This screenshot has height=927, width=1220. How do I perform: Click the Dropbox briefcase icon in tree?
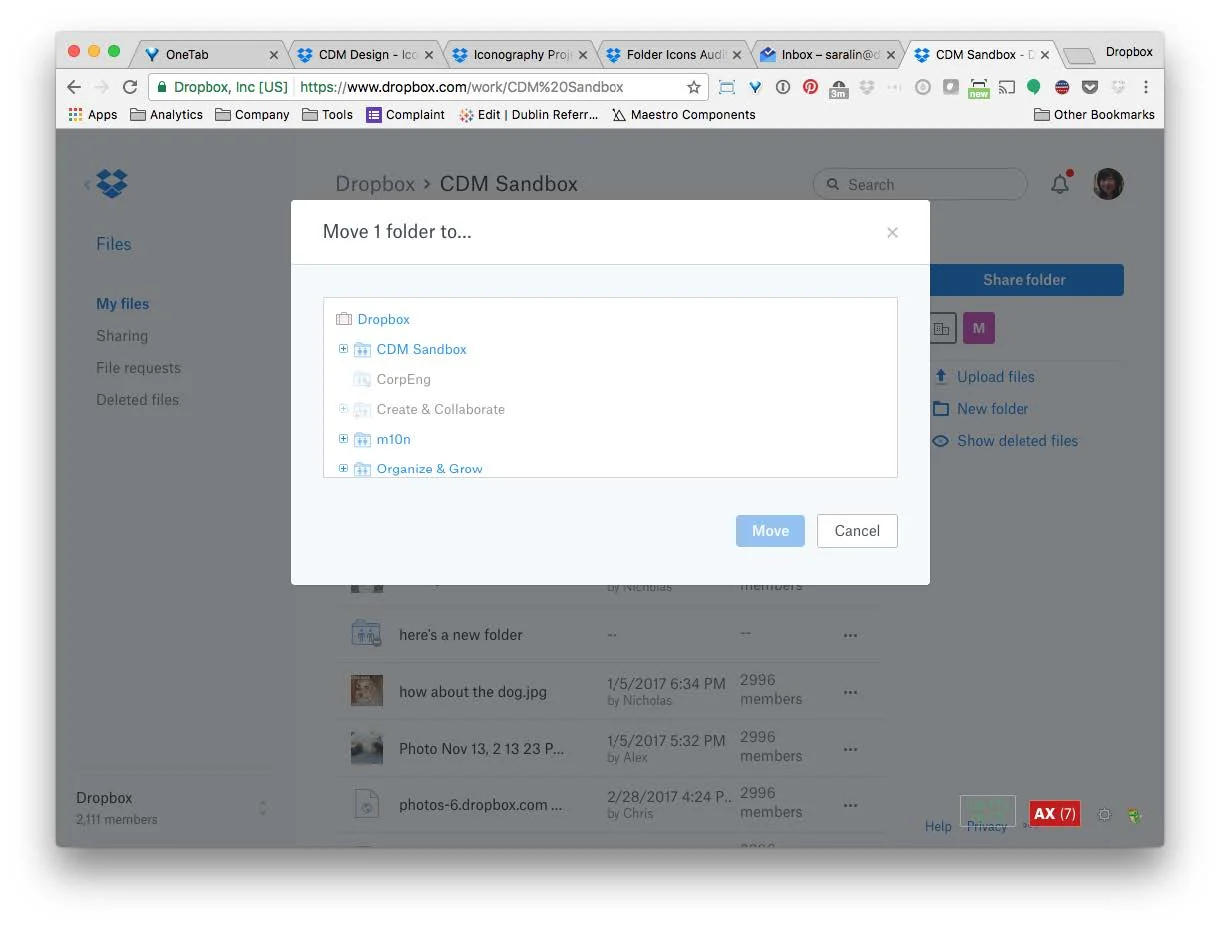(x=344, y=319)
